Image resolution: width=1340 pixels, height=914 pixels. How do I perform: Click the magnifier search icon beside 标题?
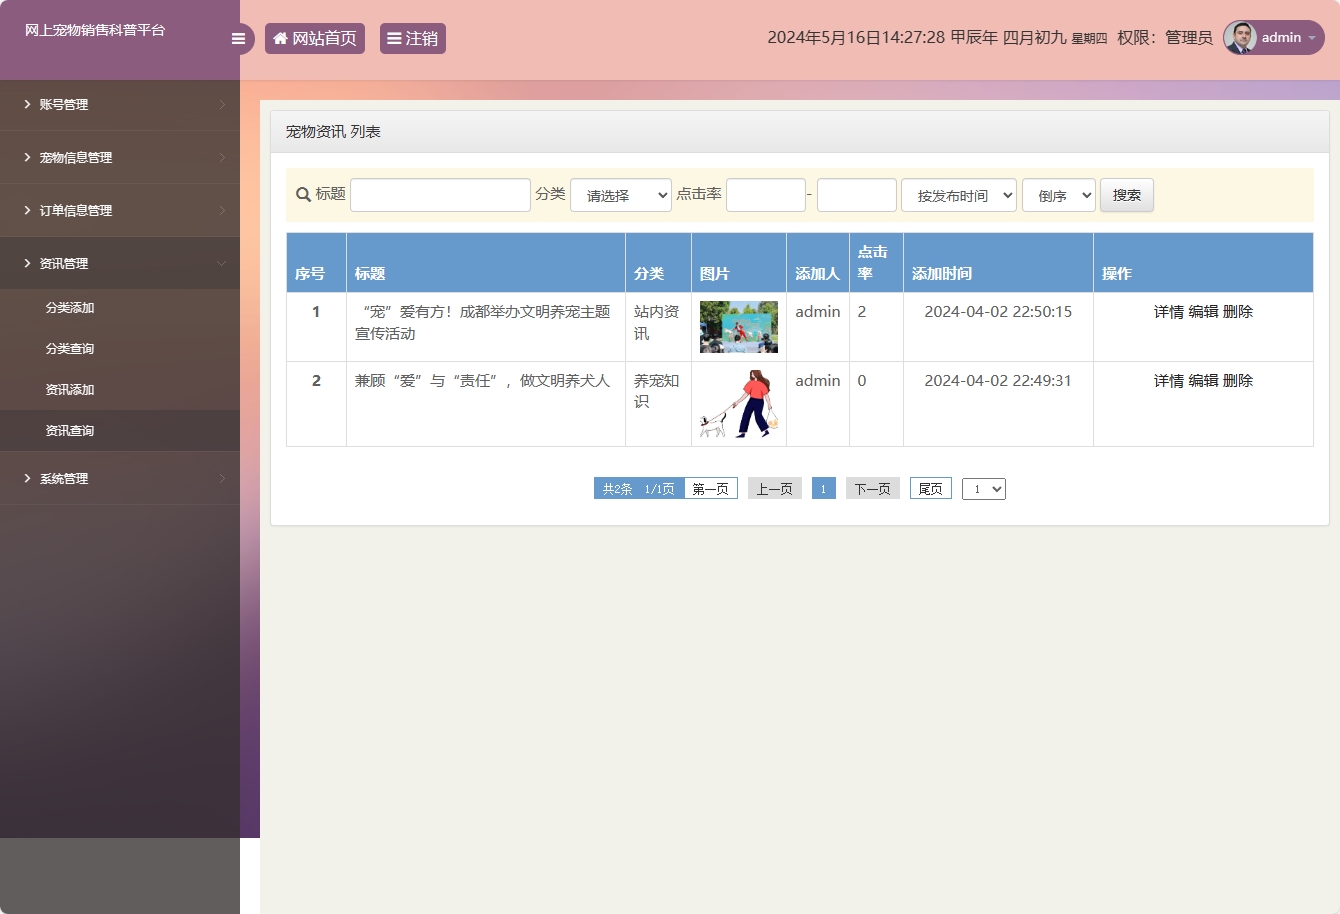click(x=302, y=194)
